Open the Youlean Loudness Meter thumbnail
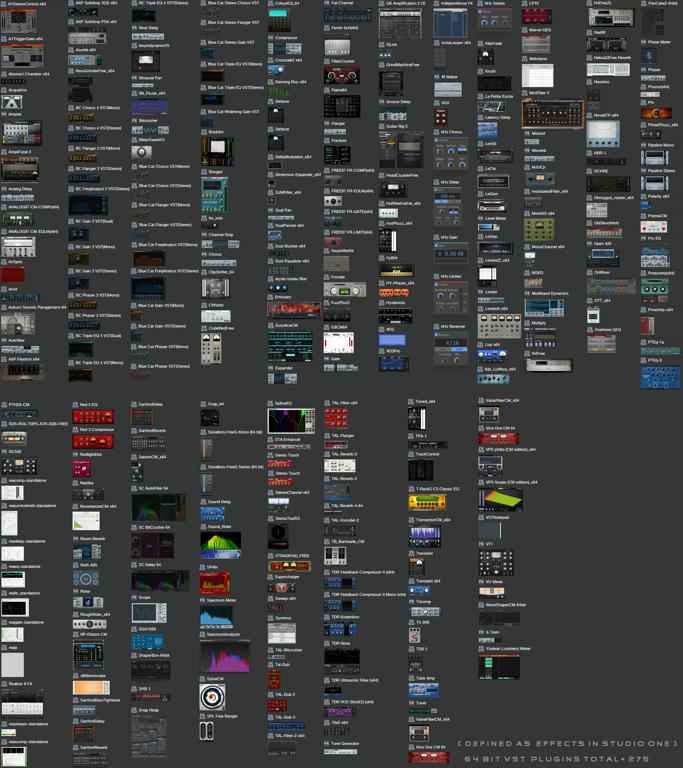Screen dimensions: 683x768 [499, 666]
